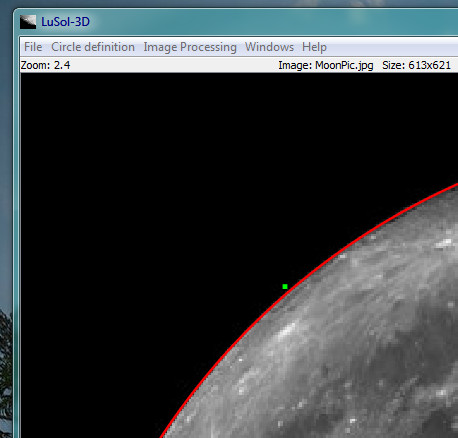Screen dimensions: 458x438
Task: Open the Circle definition menu
Action: [x=93, y=47]
